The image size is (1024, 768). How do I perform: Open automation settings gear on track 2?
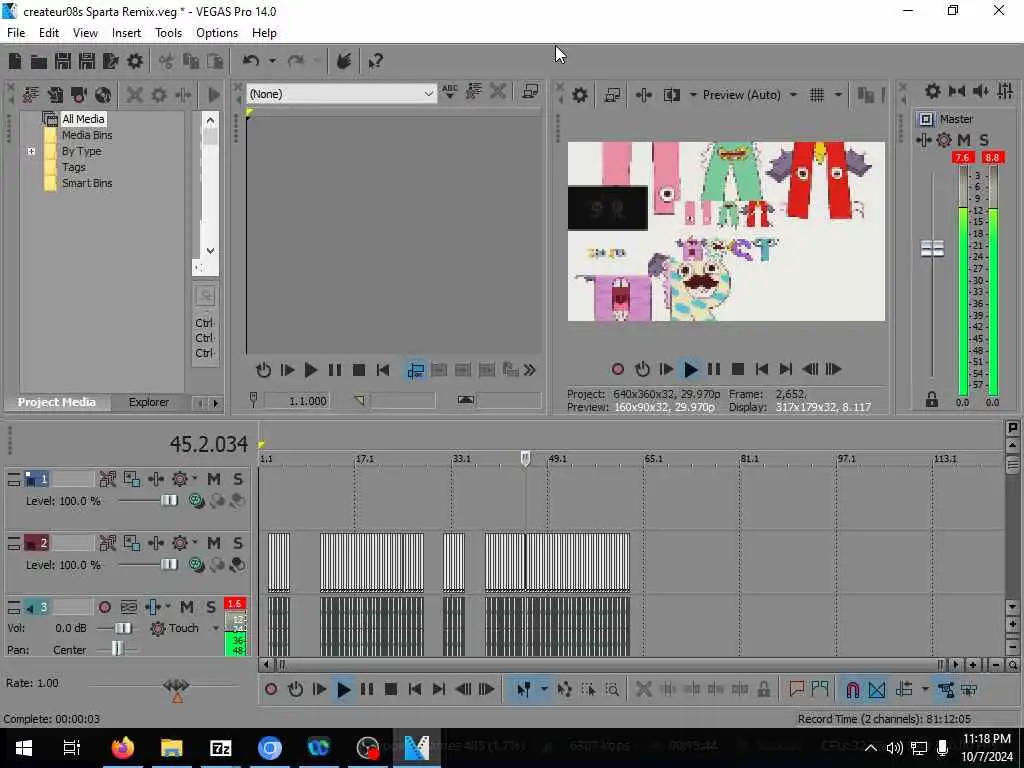click(x=180, y=543)
